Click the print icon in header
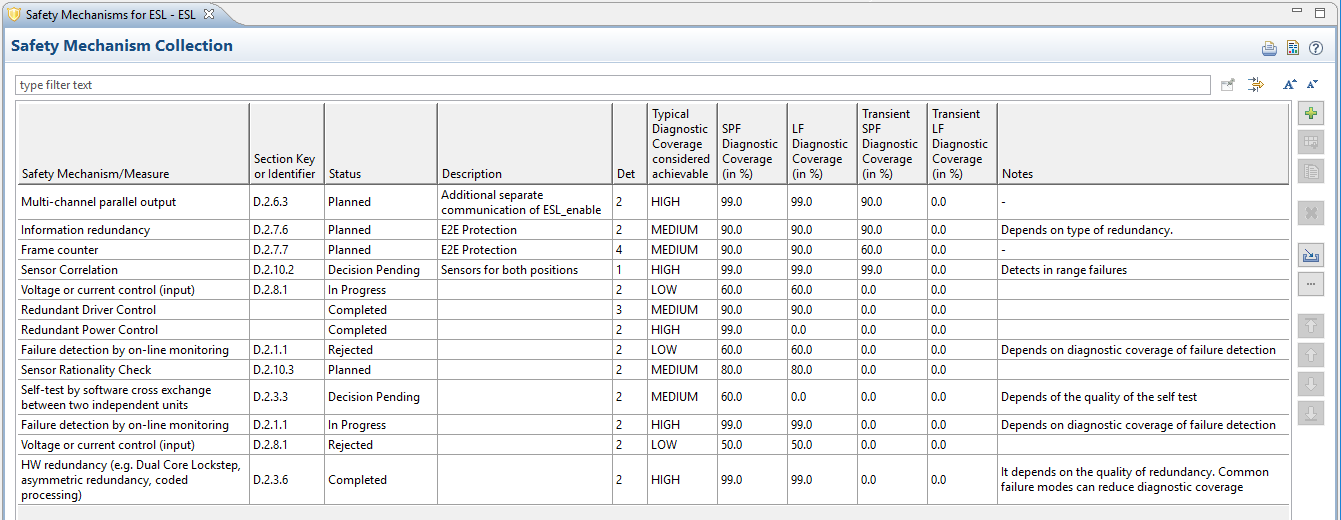 (1269, 48)
